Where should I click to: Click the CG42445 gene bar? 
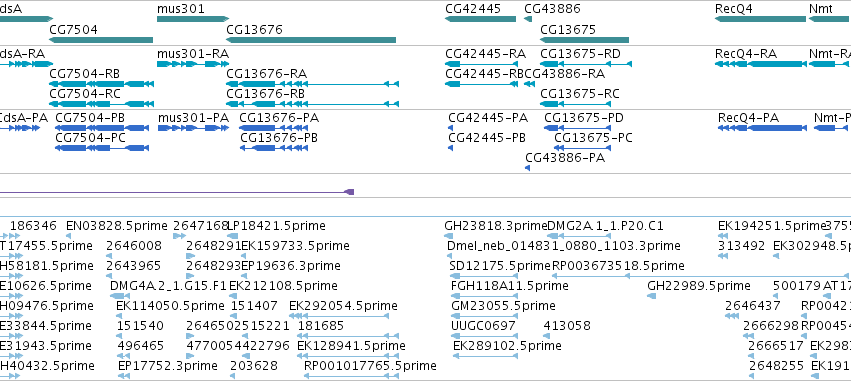pos(480,19)
